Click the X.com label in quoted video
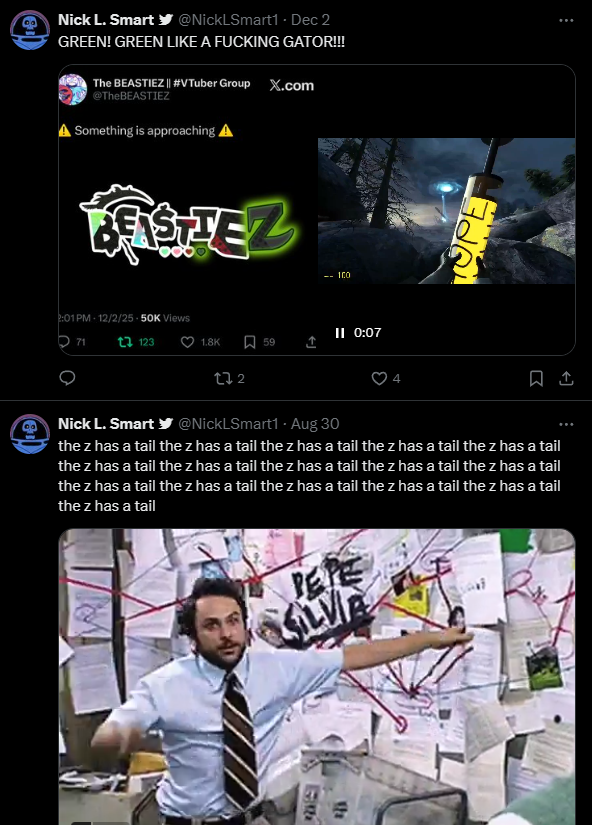 tap(292, 85)
